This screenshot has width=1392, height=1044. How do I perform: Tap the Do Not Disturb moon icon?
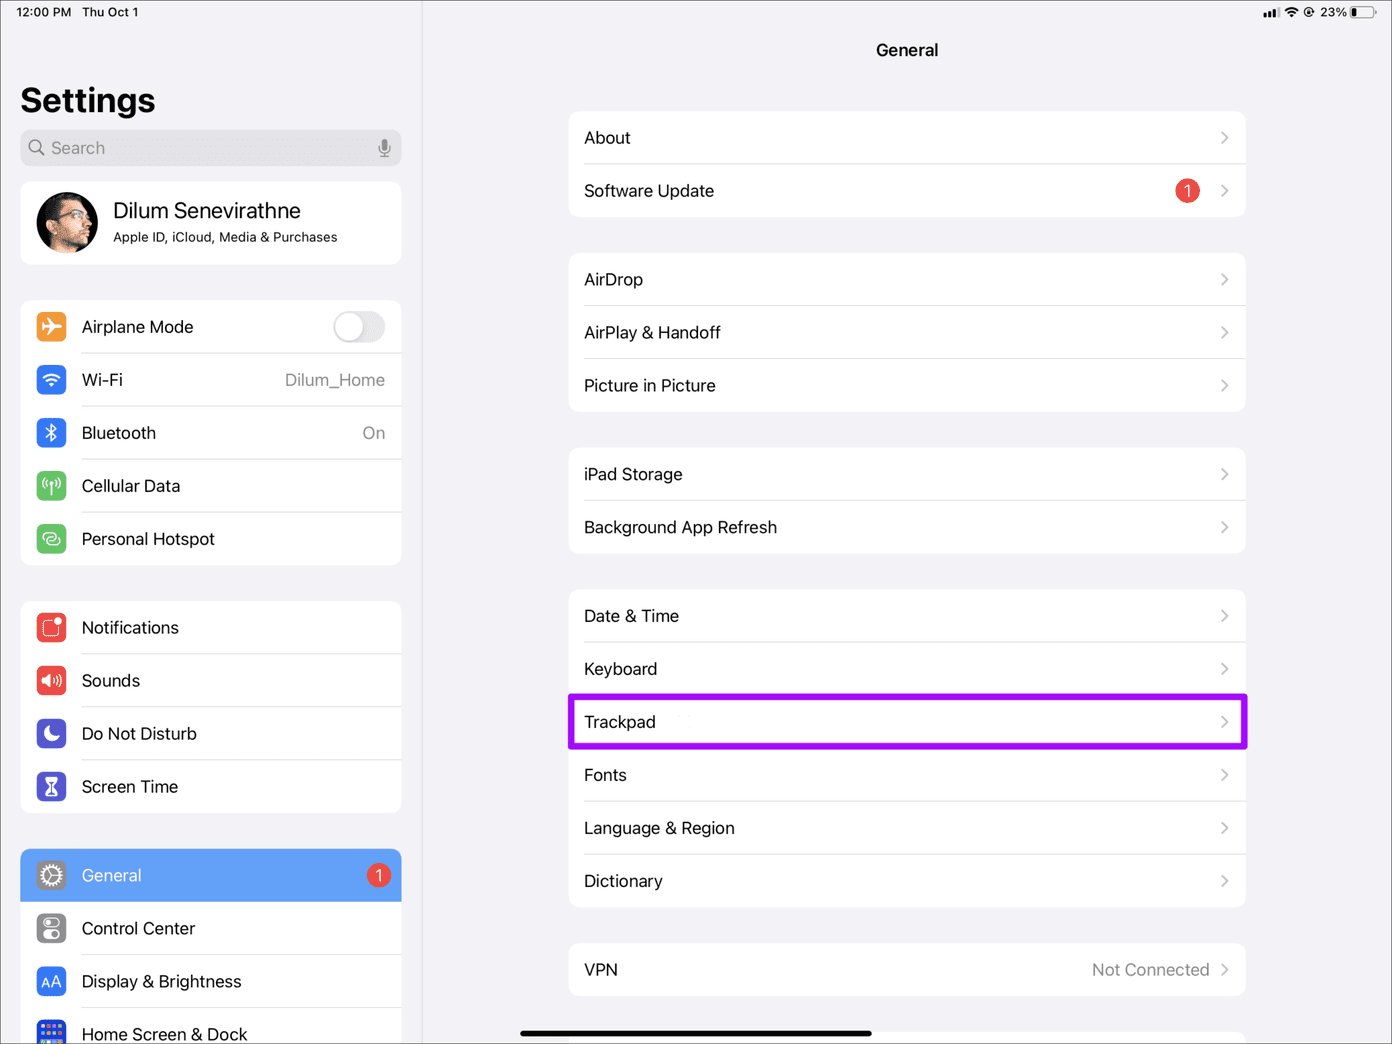click(51, 734)
